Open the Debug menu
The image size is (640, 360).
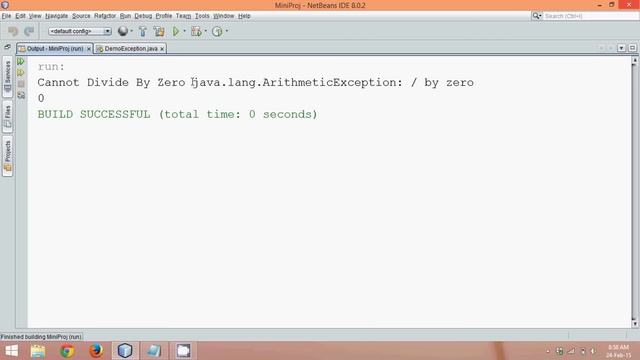pyautogui.click(x=143, y=16)
